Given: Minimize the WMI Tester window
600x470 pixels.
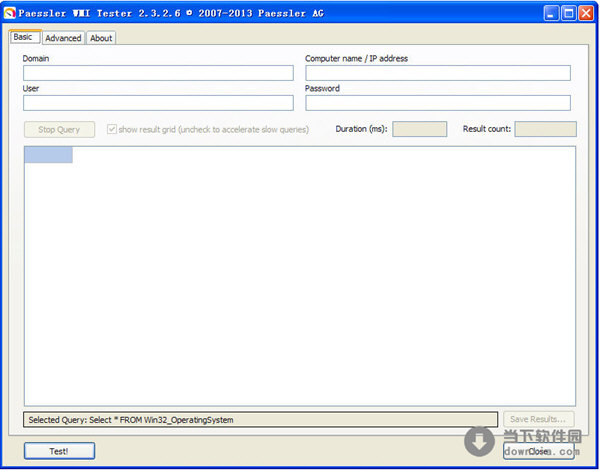Looking at the screenshot, I should (x=551, y=13).
